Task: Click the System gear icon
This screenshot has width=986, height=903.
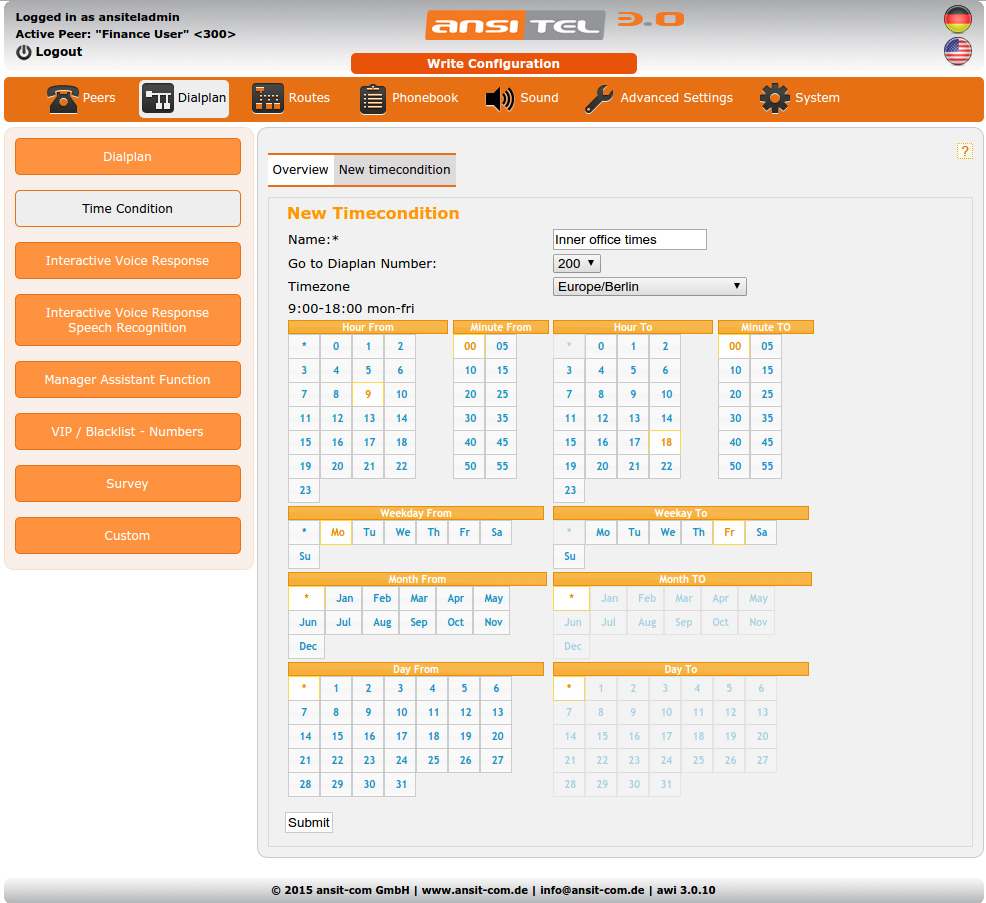Action: click(774, 99)
